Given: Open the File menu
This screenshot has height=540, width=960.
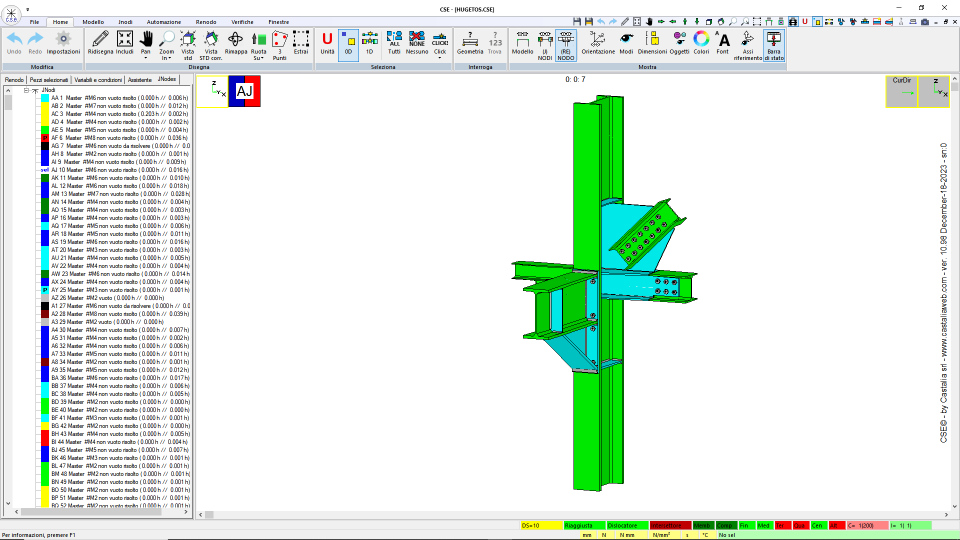Looking at the screenshot, I should pyautogui.click(x=34, y=22).
